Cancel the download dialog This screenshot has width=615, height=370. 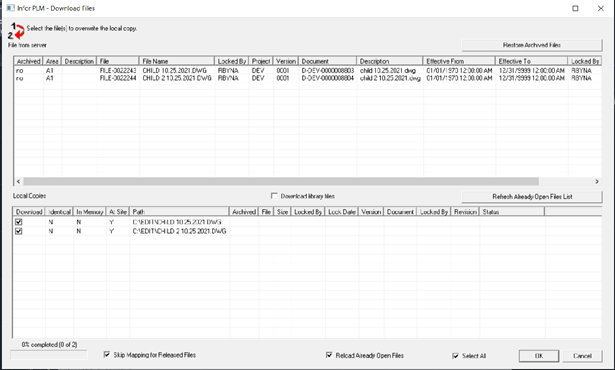(582, 356)
